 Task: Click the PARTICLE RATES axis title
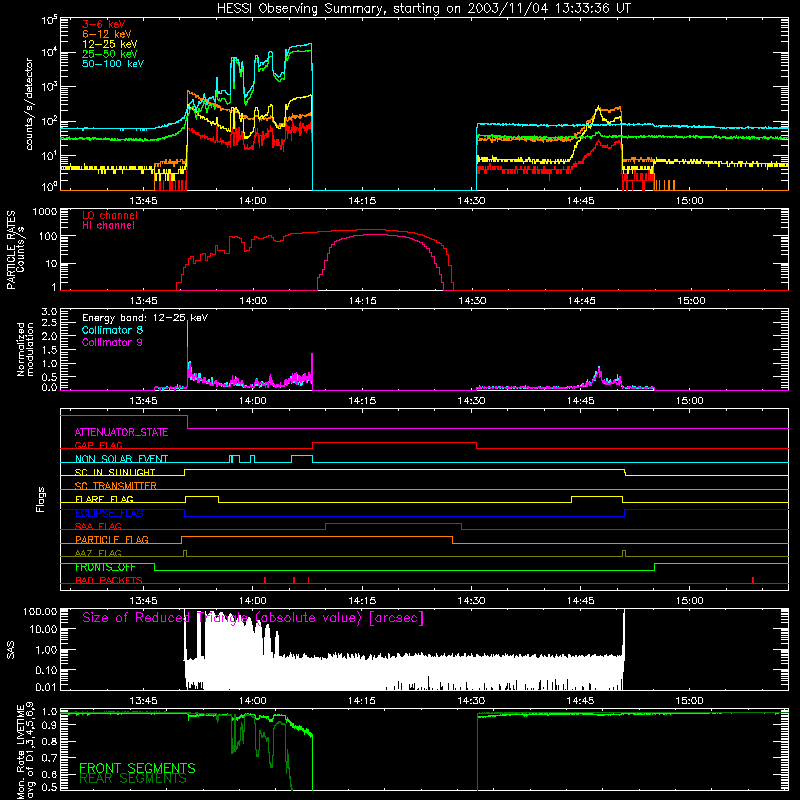pos(11,250)
